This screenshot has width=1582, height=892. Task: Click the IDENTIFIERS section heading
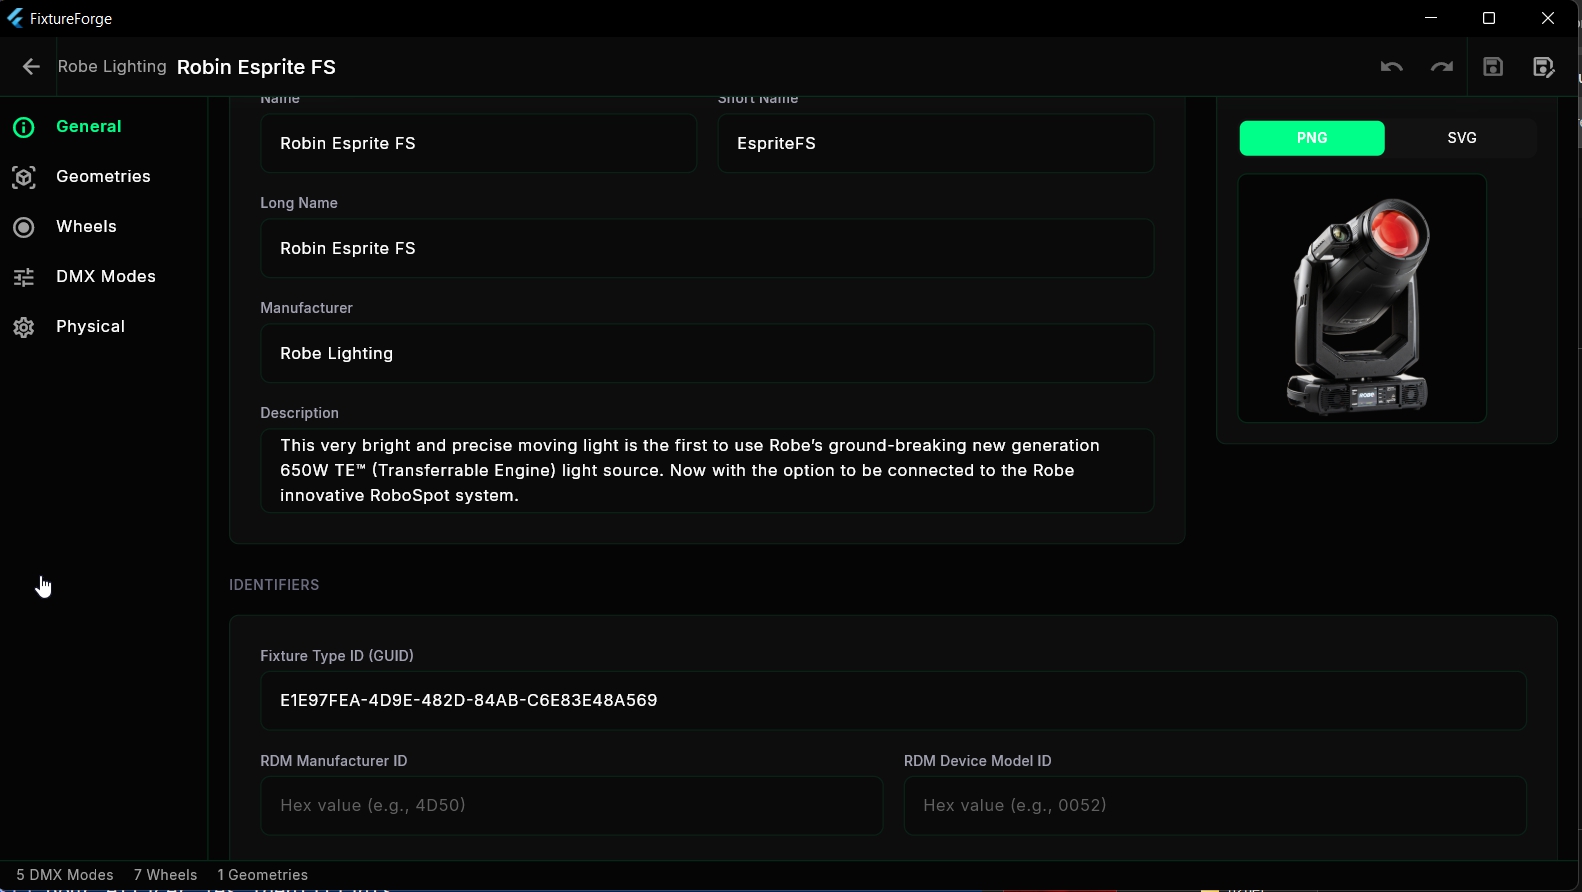click(x=274, y=585)
